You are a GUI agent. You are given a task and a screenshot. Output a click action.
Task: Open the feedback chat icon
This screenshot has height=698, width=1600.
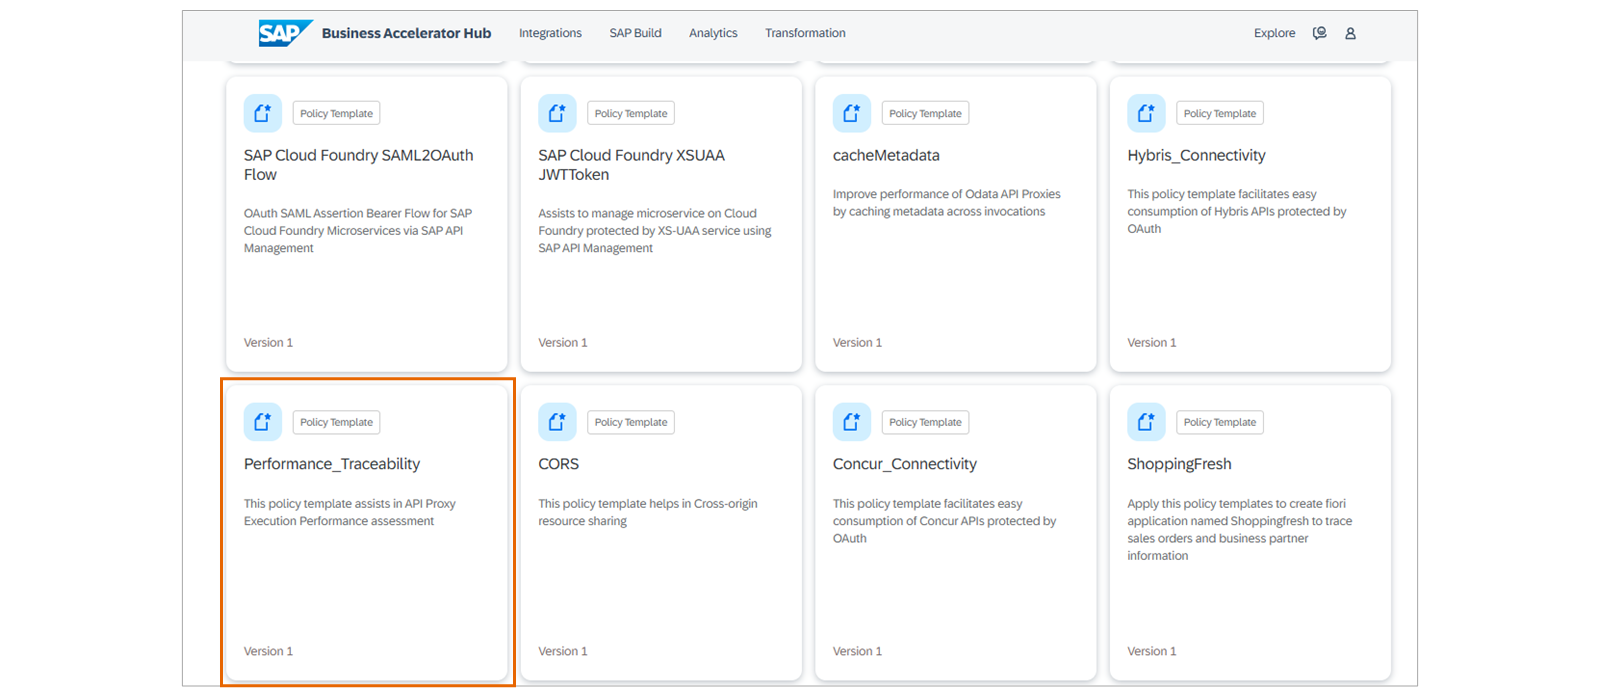[x=1319, y=33]
